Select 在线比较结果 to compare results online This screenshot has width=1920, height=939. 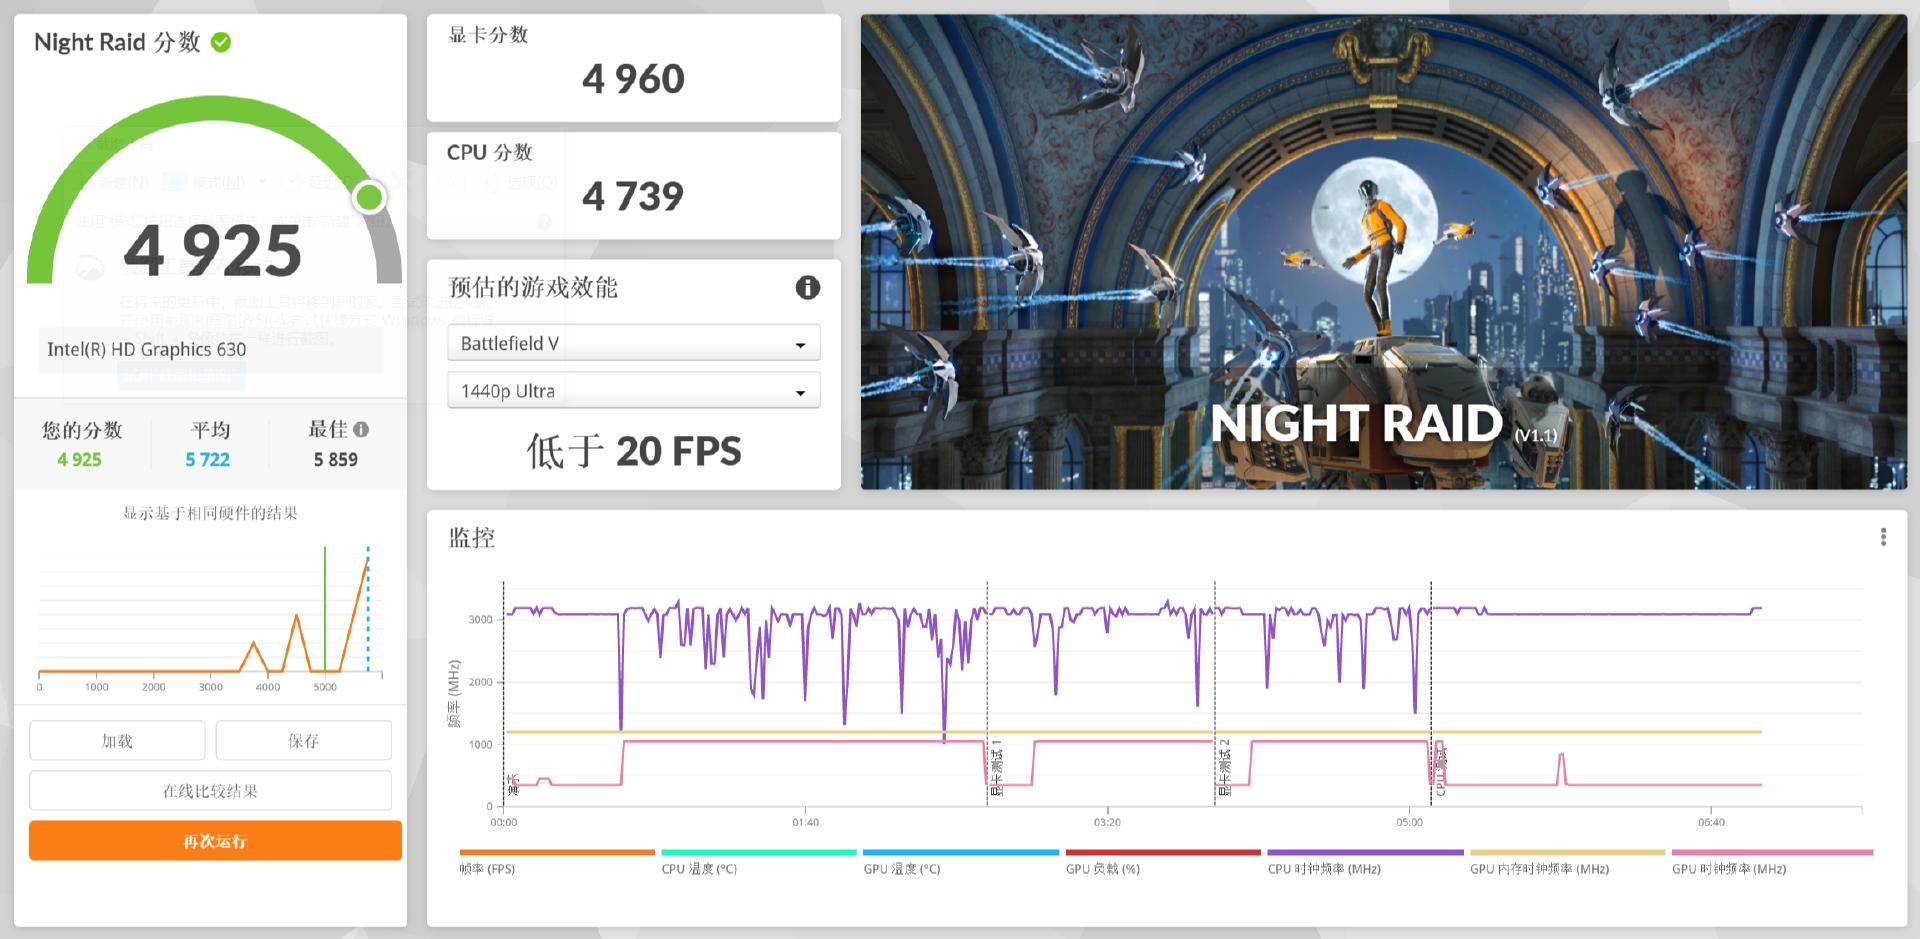coord(210,790)
